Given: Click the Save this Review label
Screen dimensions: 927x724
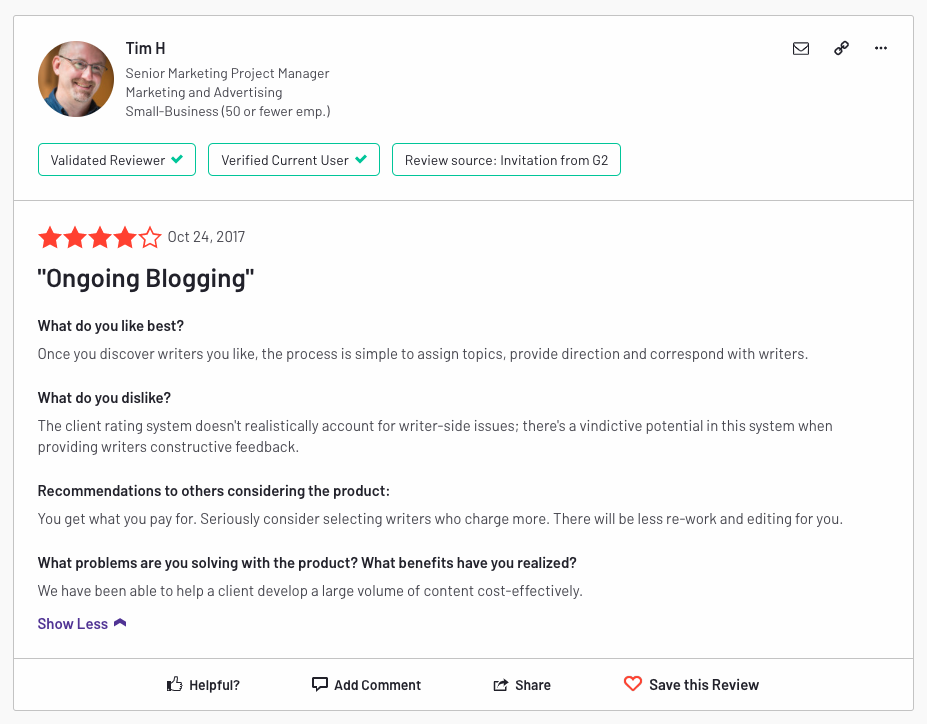Looking at the screenshot, I should click(x=704, y=684).
